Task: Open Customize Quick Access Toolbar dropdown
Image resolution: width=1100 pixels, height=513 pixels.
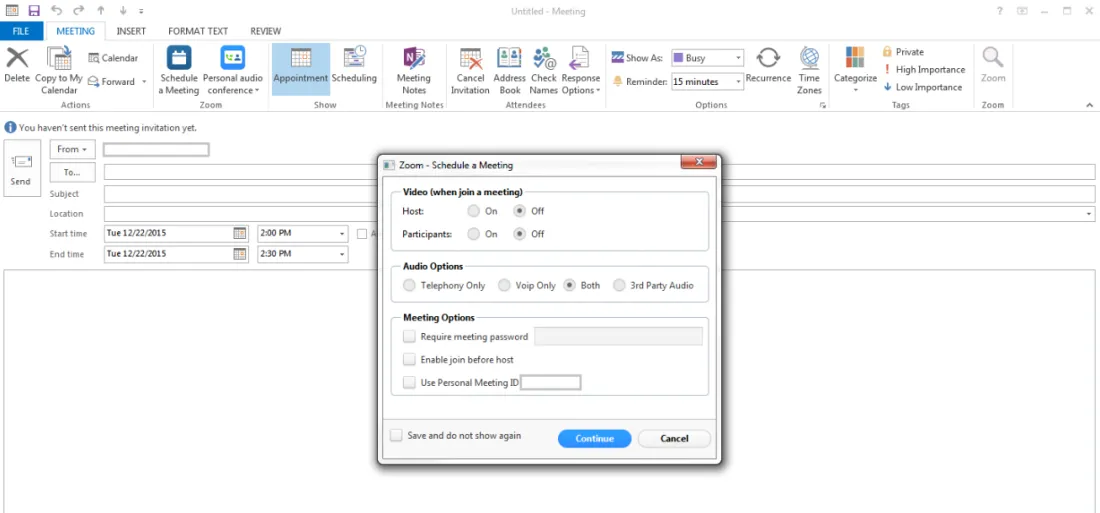Action: [142, 11]
